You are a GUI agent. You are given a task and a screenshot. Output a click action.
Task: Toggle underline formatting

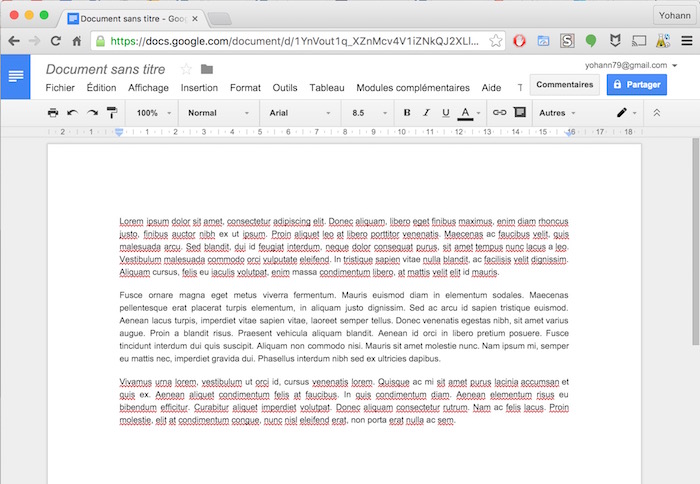[x=445, y=113]
